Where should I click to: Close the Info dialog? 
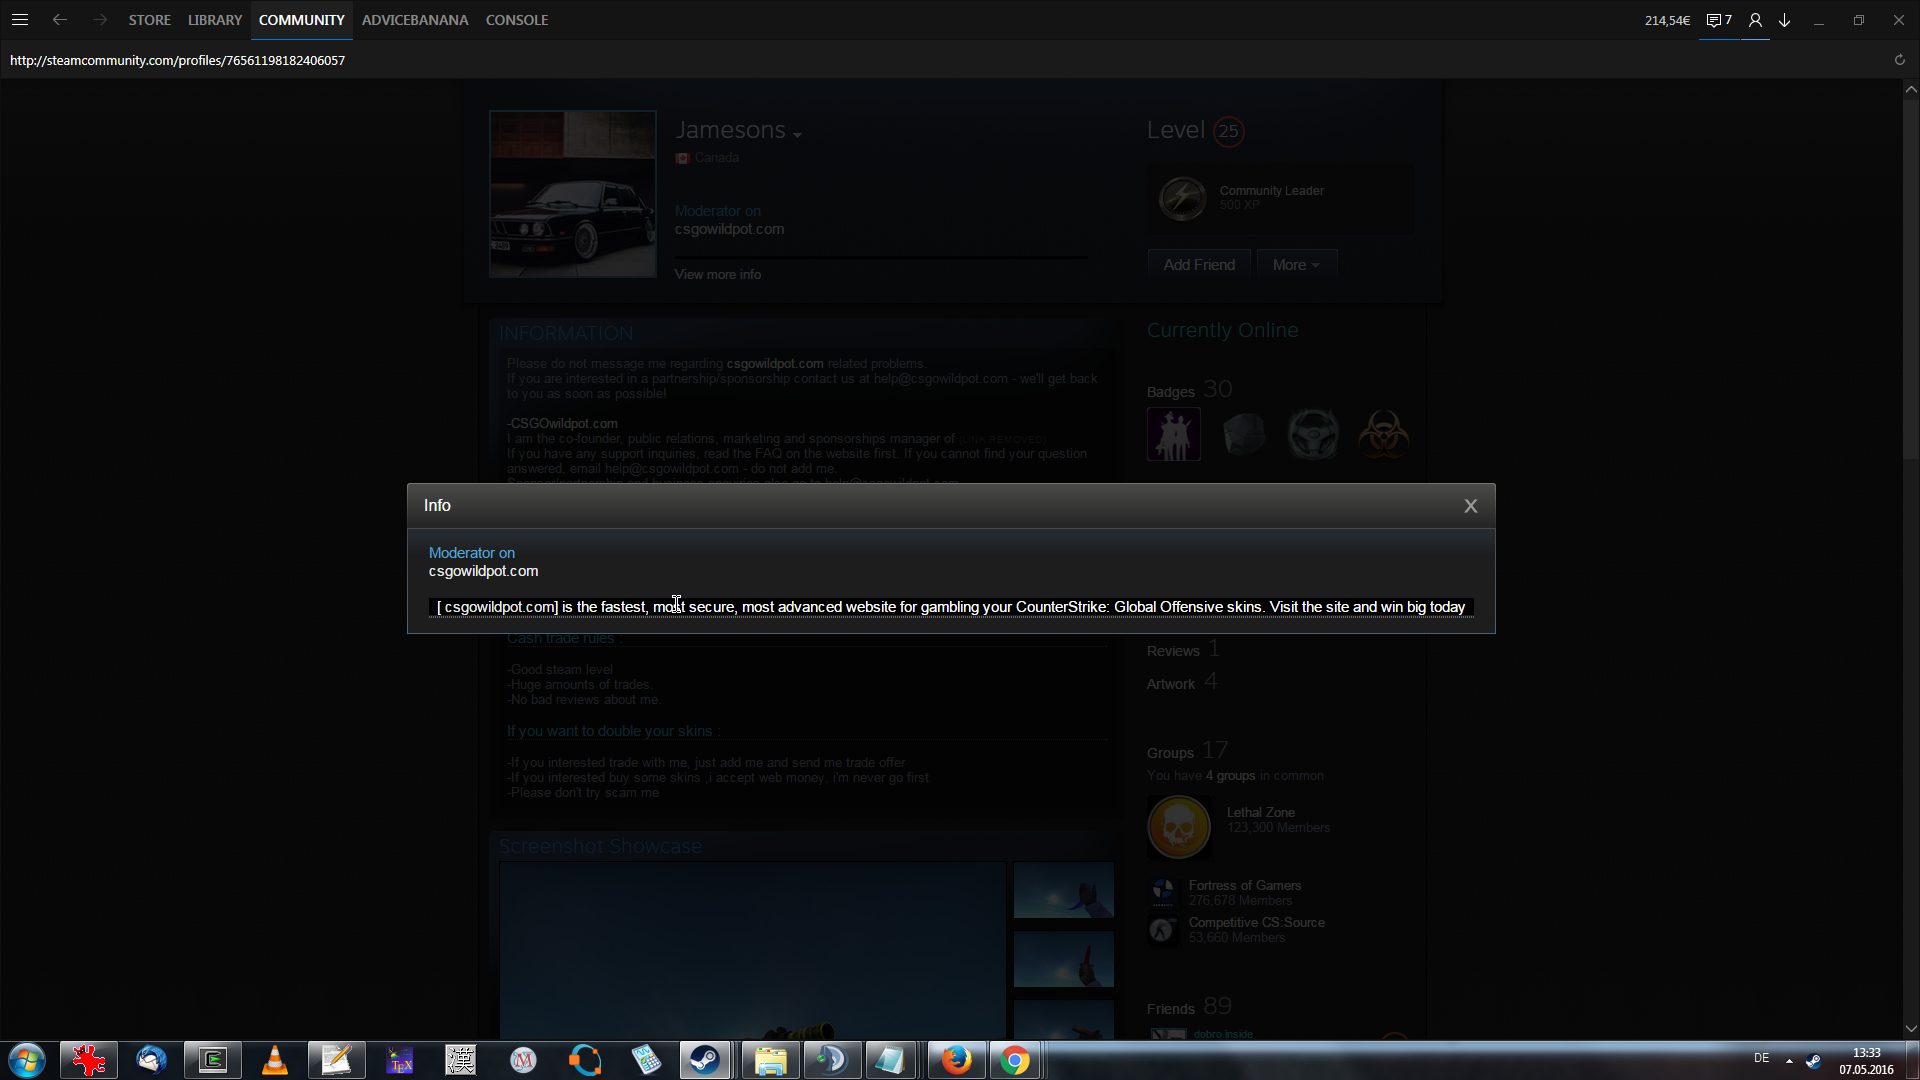click(1470, 506)
